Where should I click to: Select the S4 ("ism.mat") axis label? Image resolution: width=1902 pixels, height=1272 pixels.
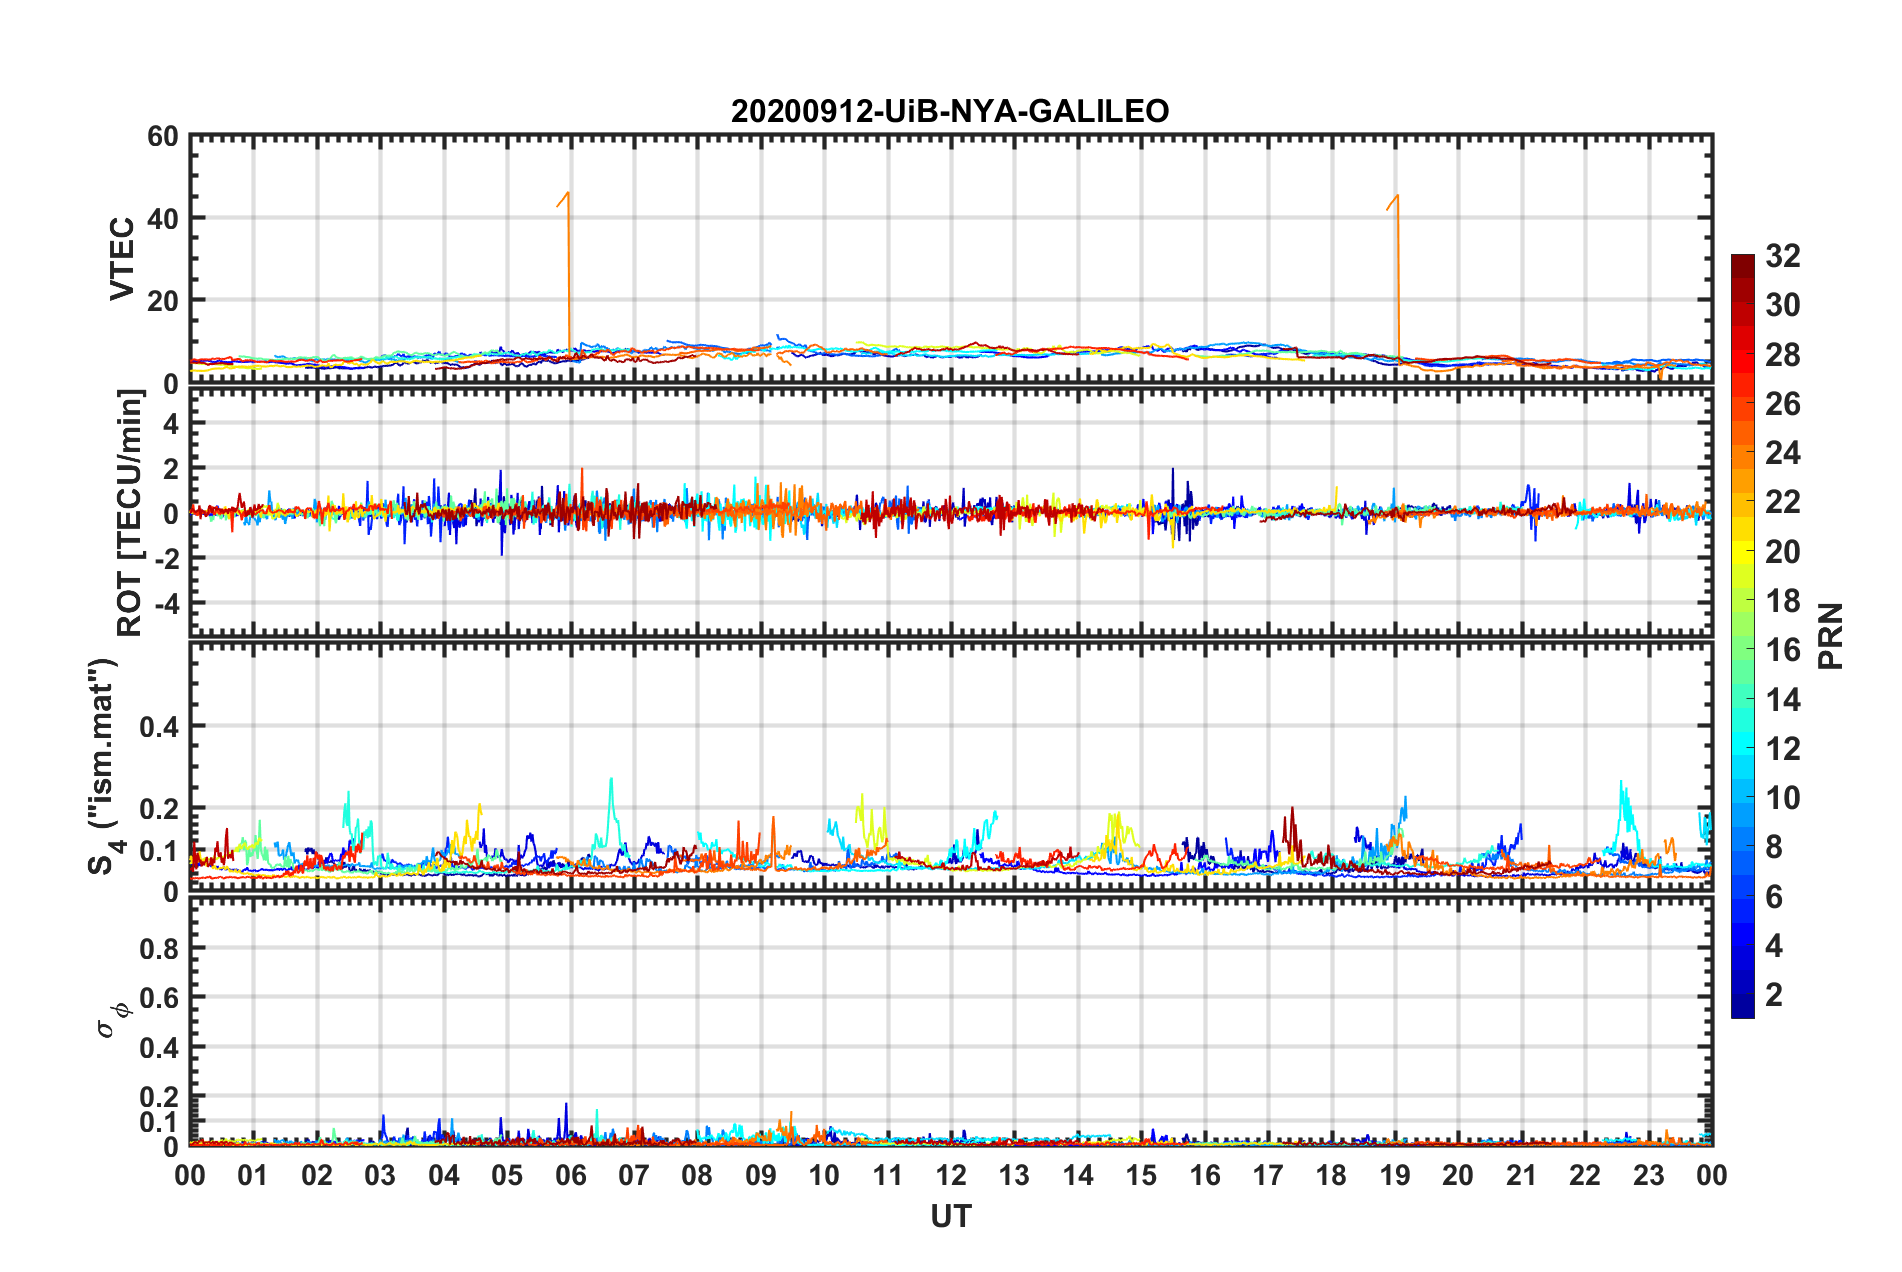(106, 766)
